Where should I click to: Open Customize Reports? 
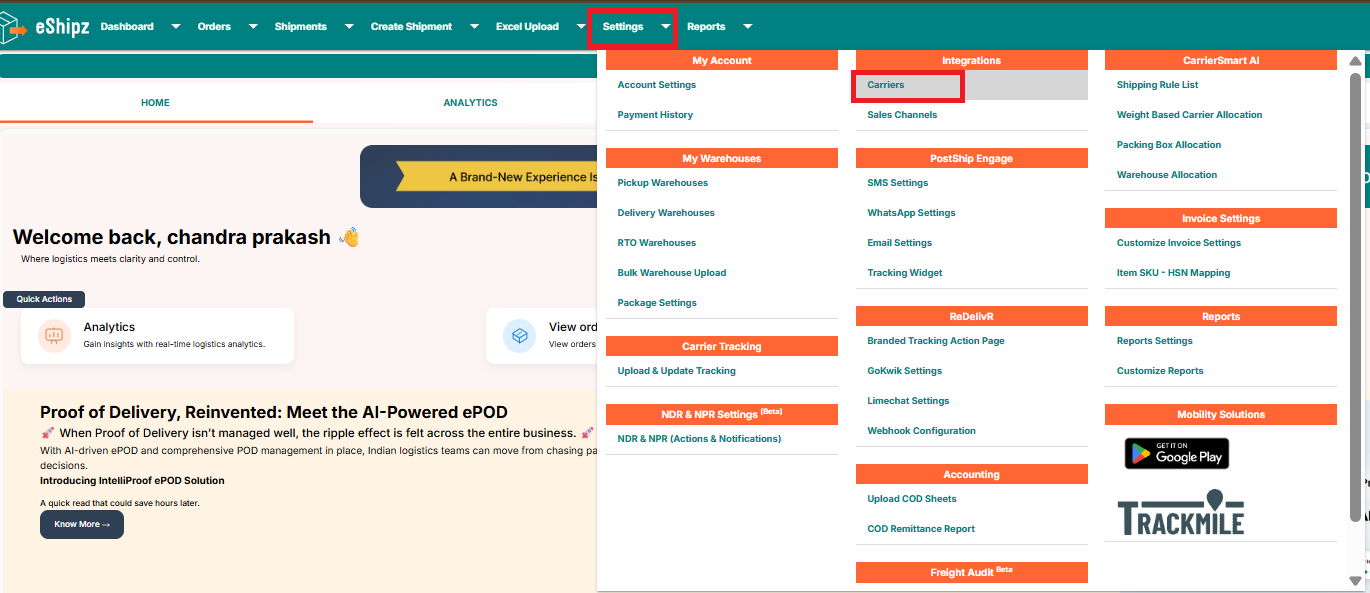click(x=1160, y=371)
